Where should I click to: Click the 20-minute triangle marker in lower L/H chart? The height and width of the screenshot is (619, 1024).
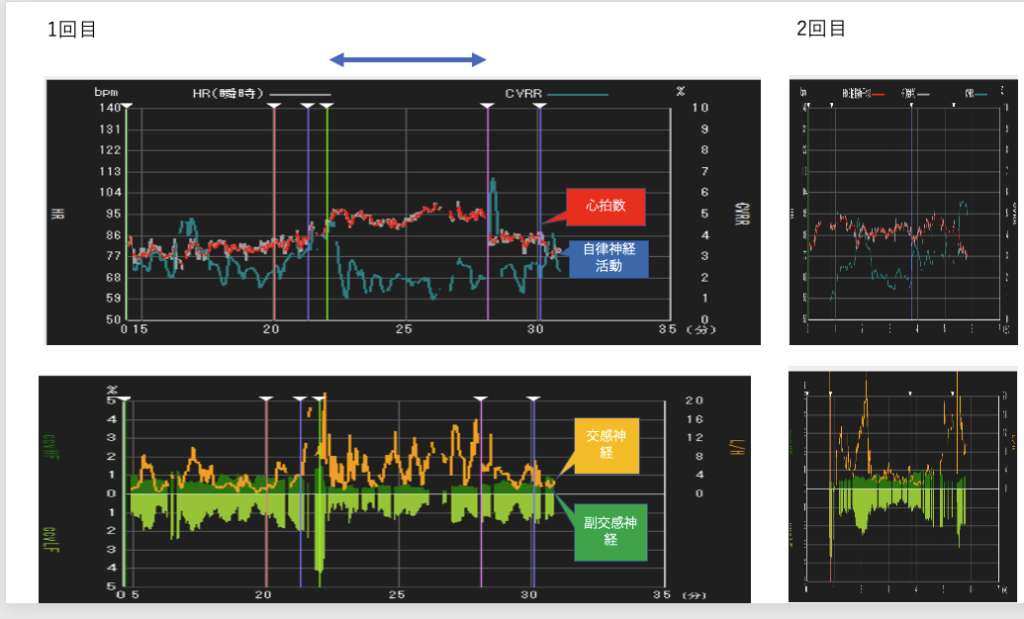266,398
